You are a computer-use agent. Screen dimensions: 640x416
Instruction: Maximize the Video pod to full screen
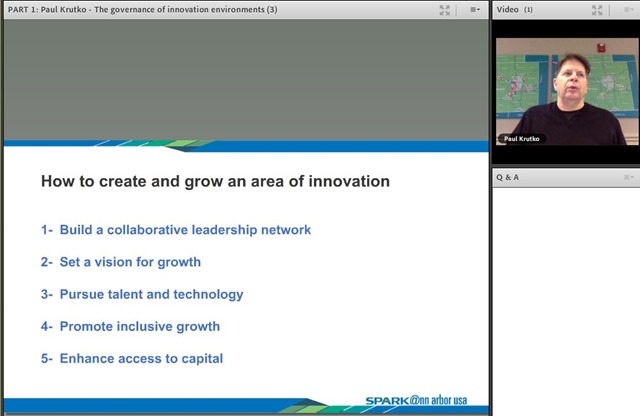pyautogui.click(x=597, y=10)
